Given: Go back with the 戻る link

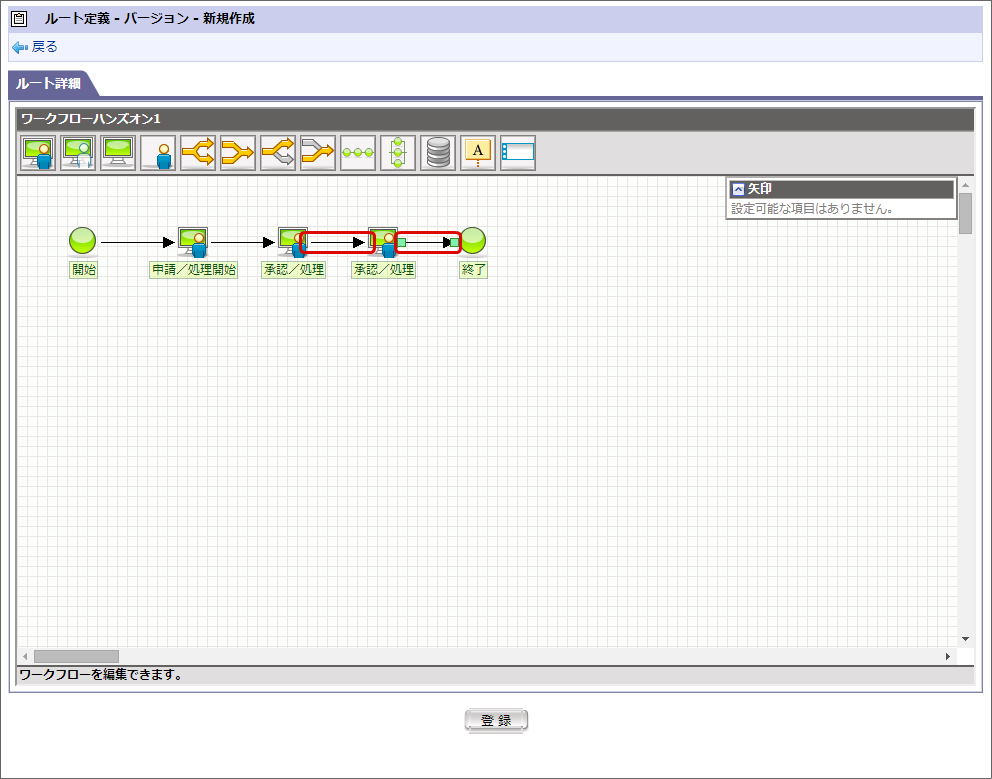Looking at the screenshot, I should (44, 47).
